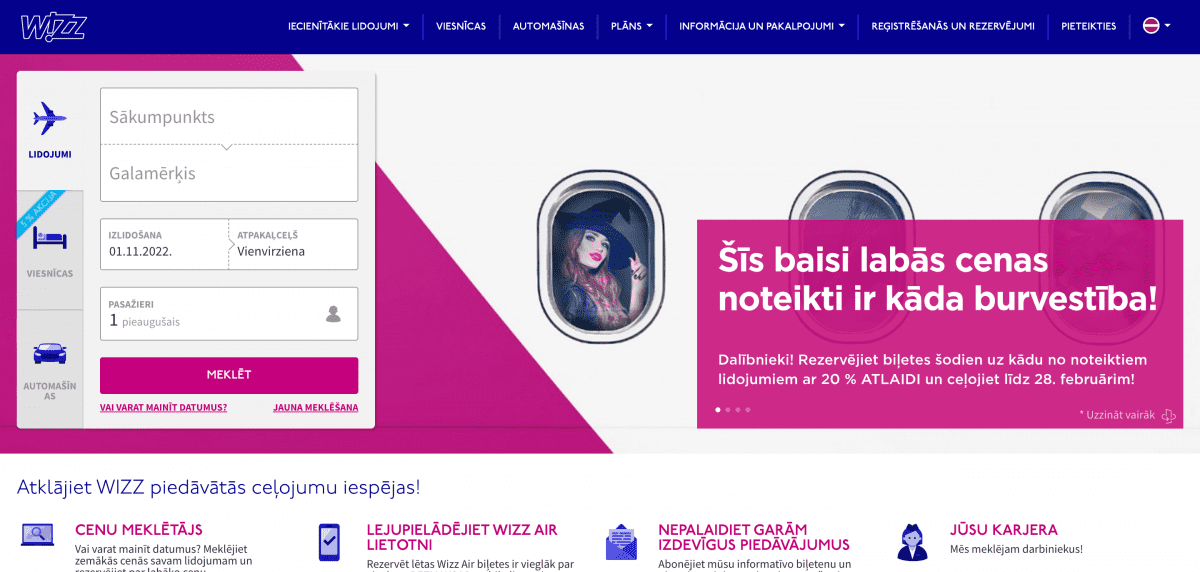Click the Izlidošana departure date field
Screen dimensions: 1200x572
[164, 244]
